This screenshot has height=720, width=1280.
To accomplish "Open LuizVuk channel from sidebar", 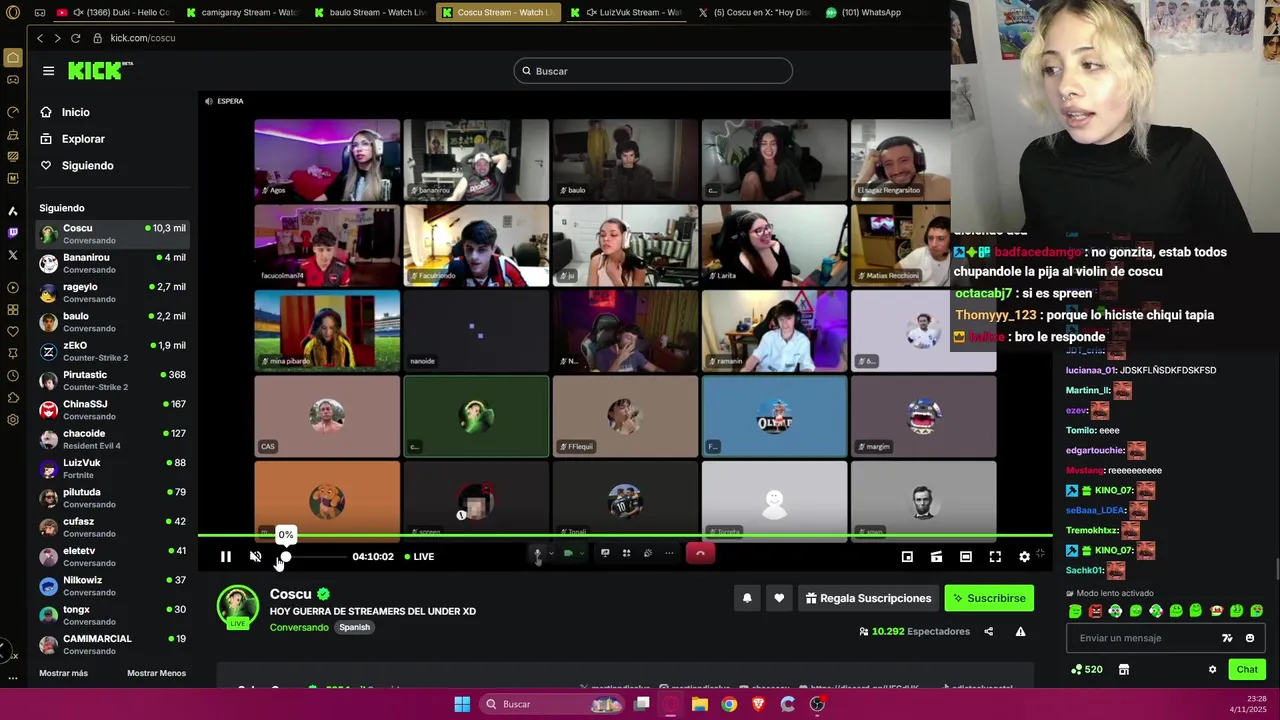I will 112,468.
